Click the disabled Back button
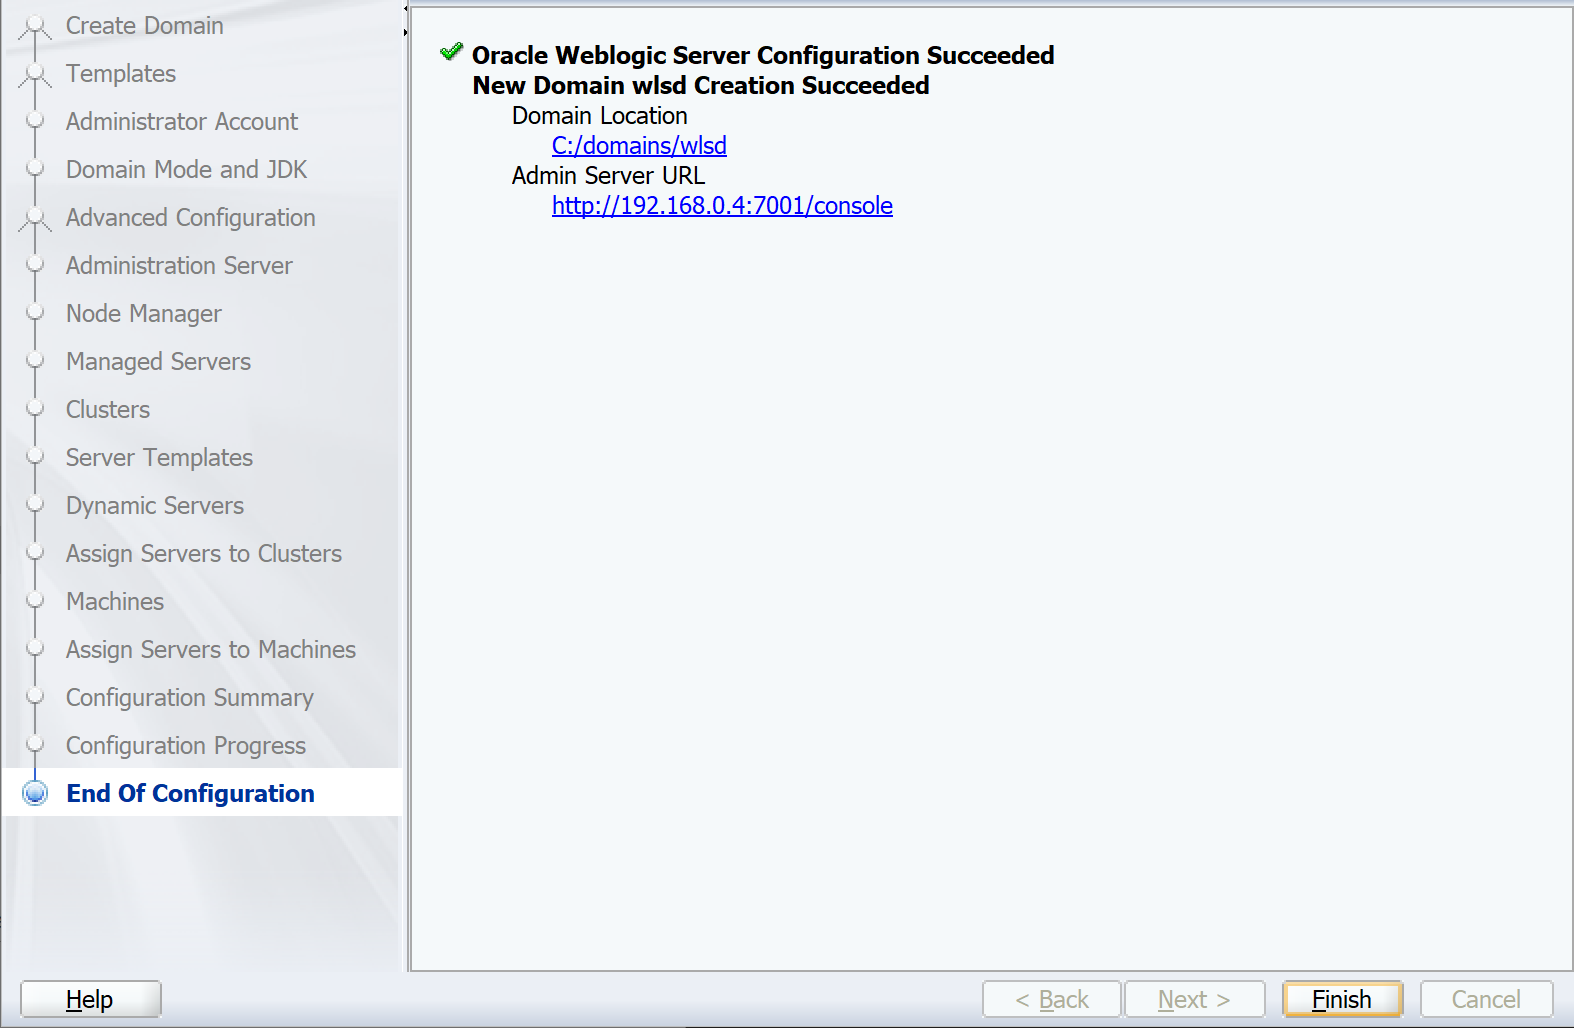Screen dimensions: 1574x1028 [x=1051, y=999]
